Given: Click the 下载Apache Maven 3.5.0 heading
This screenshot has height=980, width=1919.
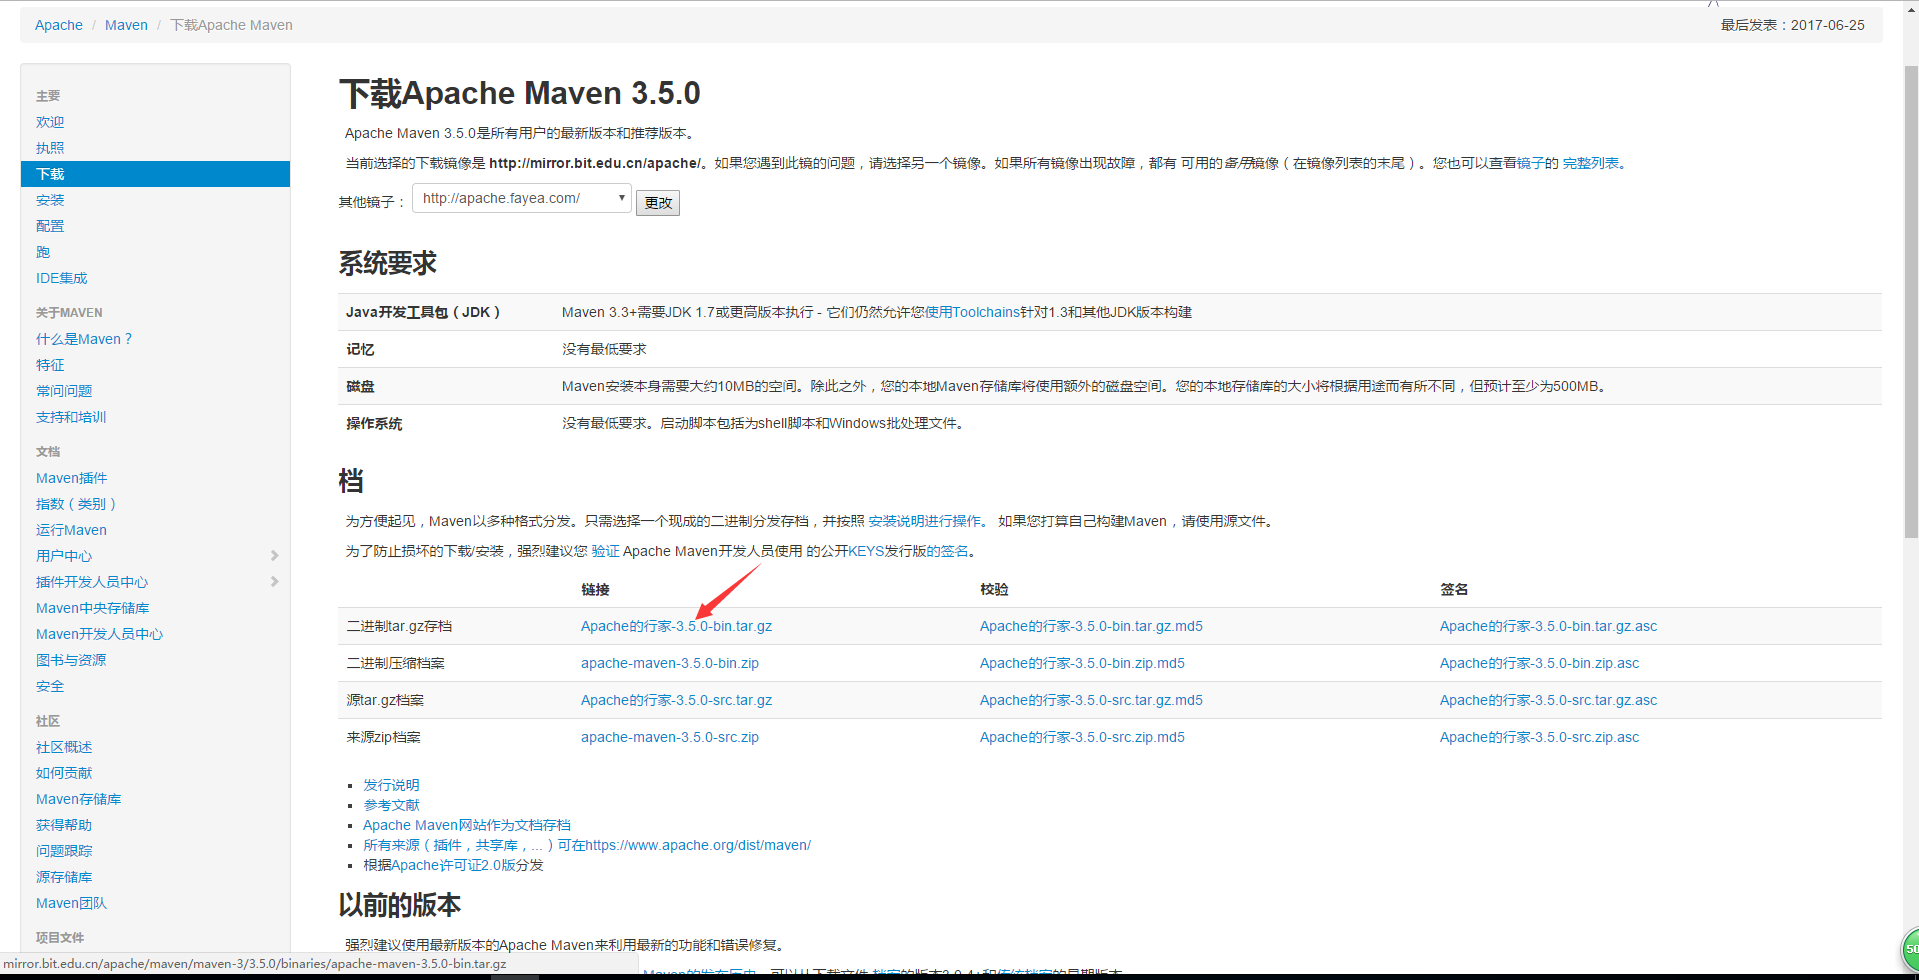Looking at the screenshot, I should tap(520, 93).
